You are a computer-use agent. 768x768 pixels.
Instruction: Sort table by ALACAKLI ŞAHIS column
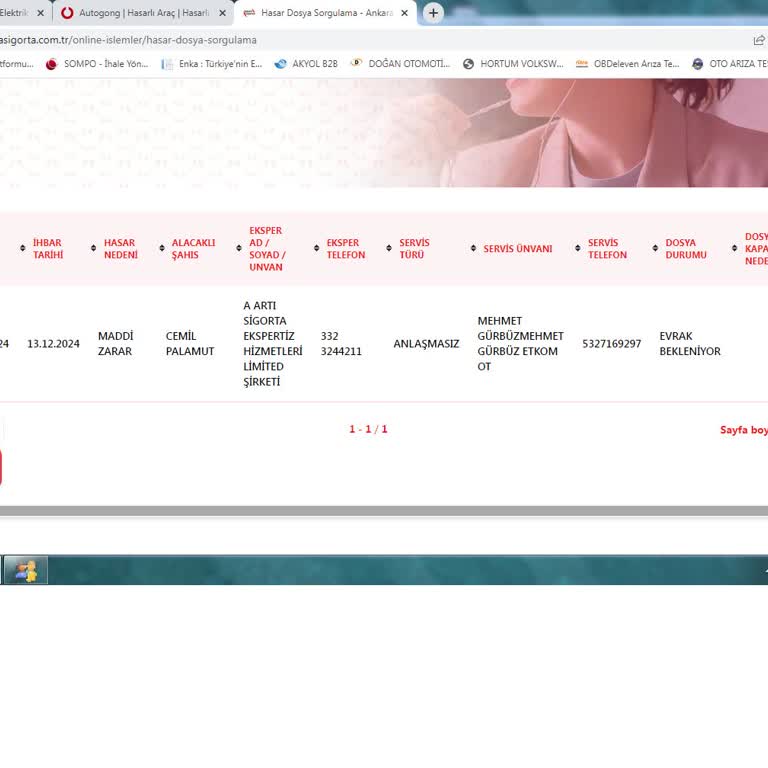click(193, 249)
